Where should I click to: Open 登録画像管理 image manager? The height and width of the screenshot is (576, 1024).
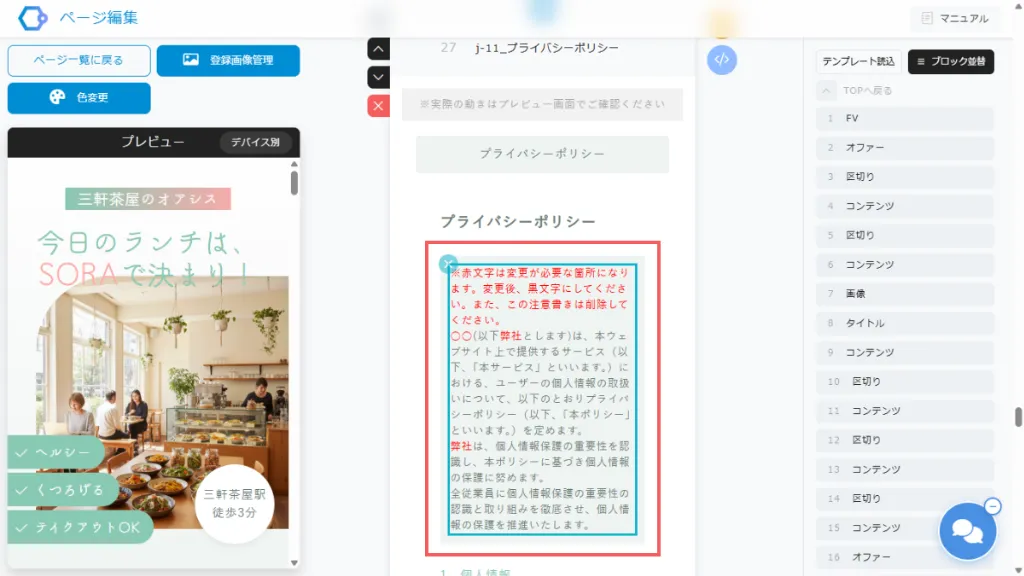pos(228,61)
